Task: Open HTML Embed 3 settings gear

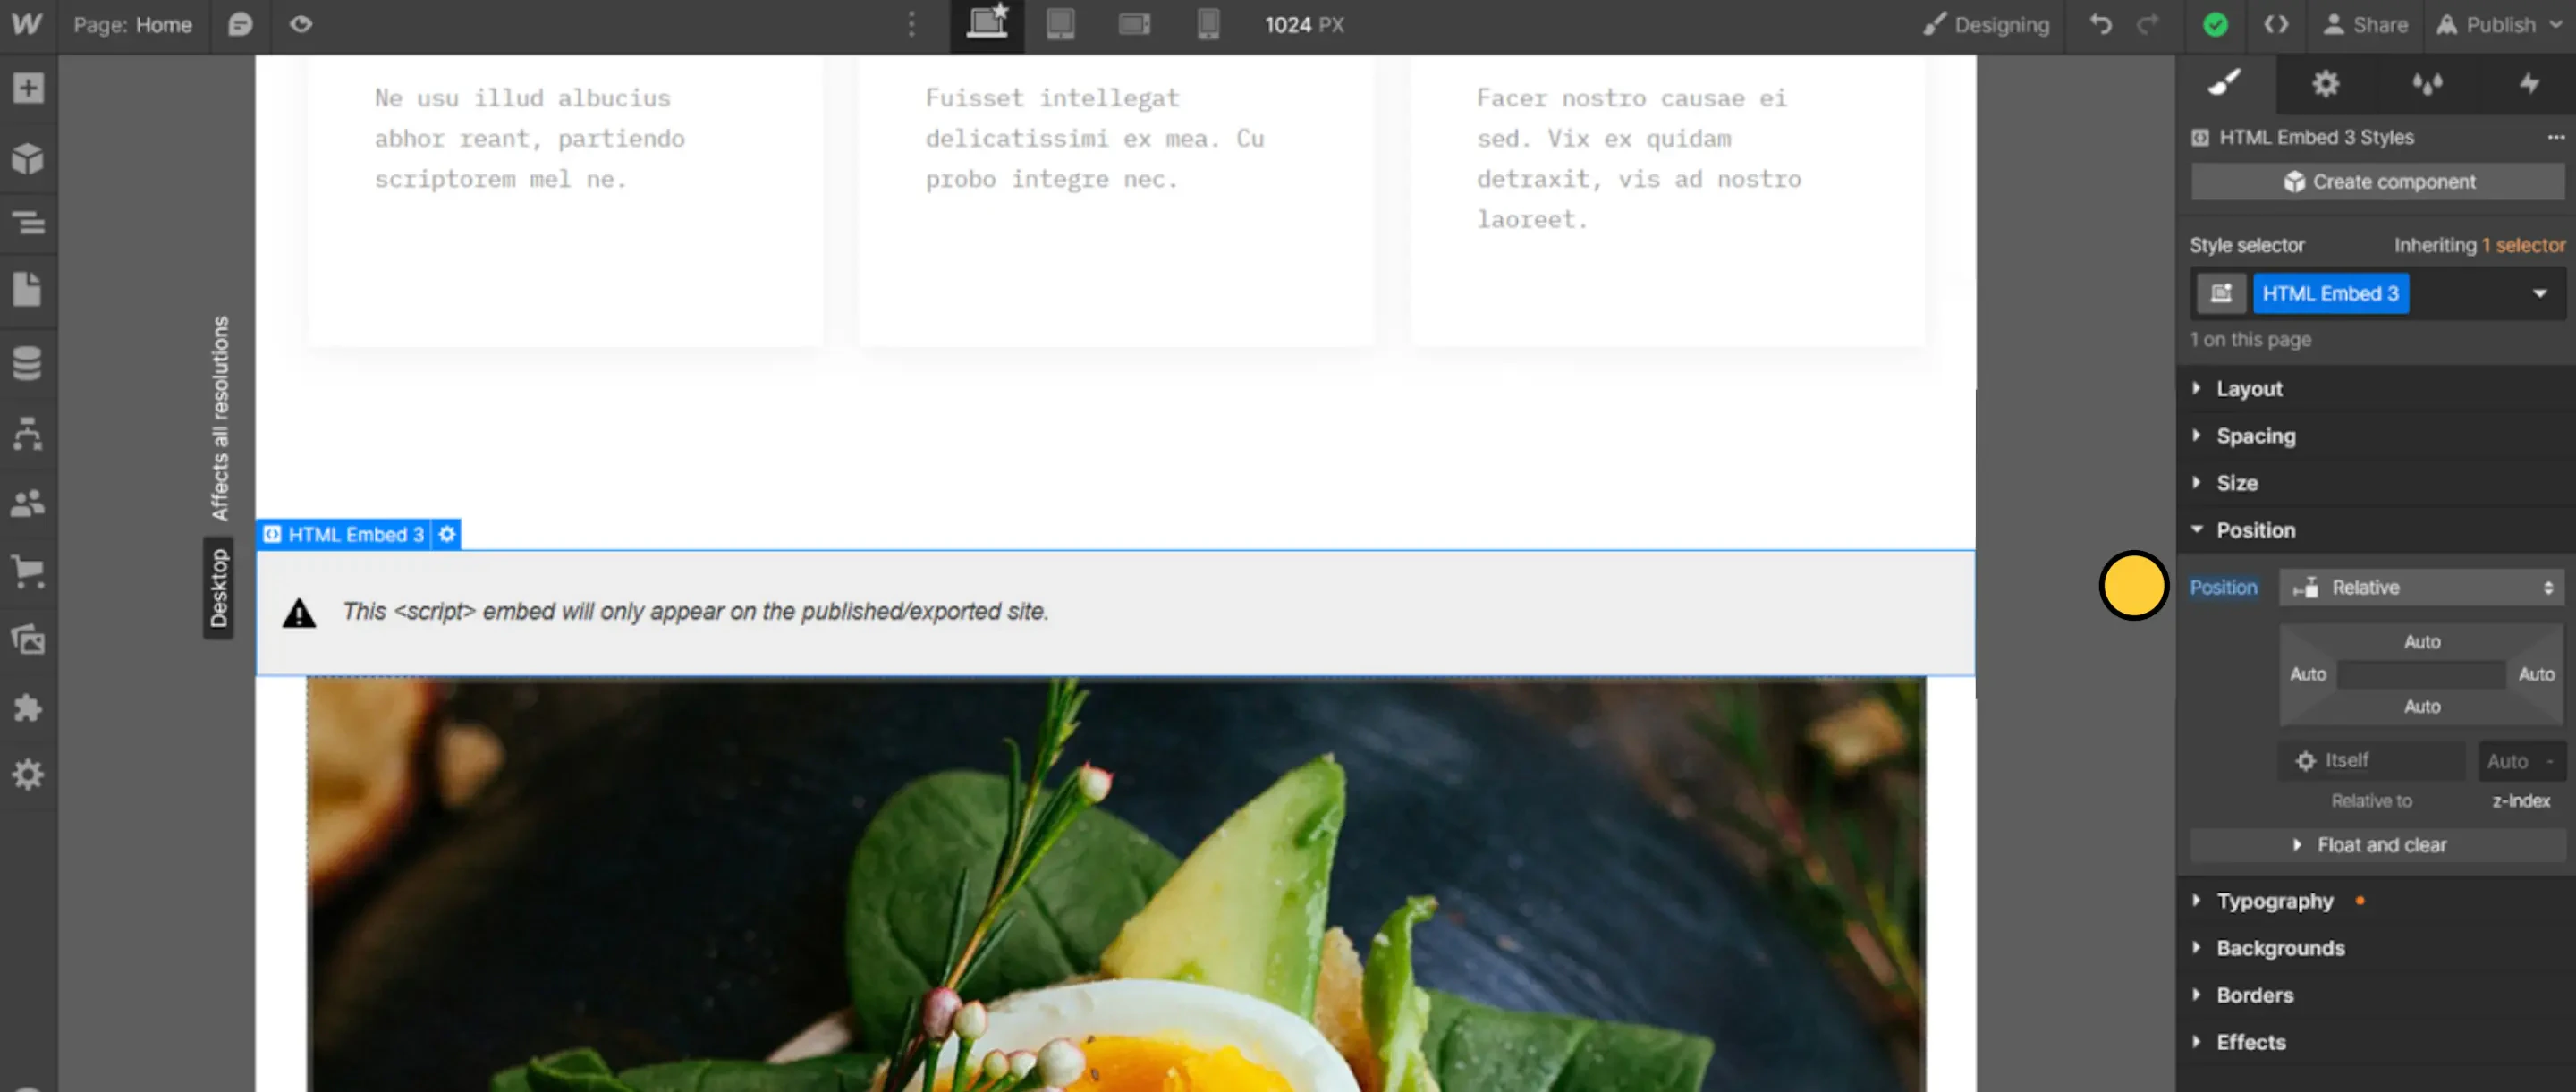Action: (447, 534)
